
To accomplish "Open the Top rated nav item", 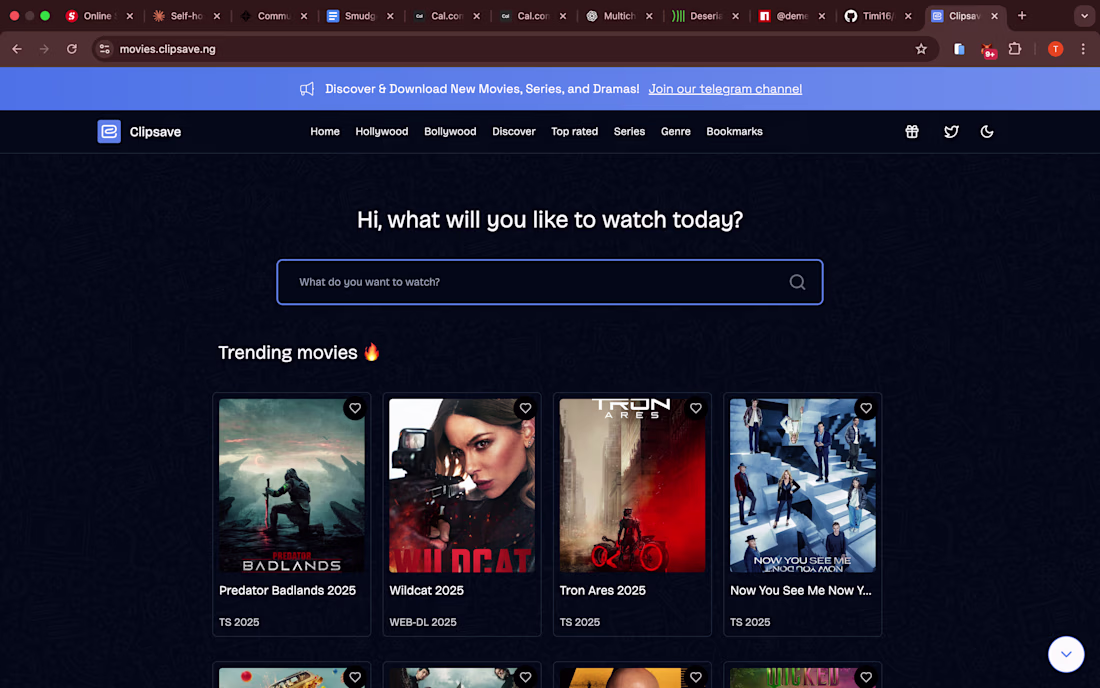I will point(575,131).
